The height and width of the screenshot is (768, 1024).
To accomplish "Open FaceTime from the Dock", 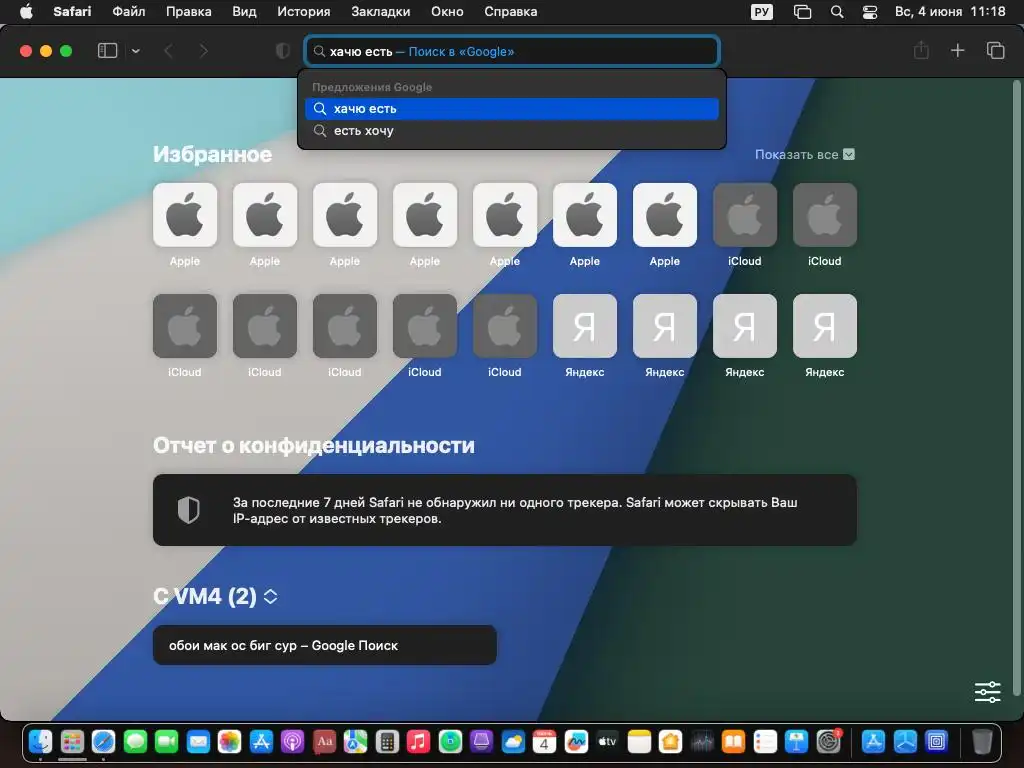I will pyautogui.click(x=167, y=742).
